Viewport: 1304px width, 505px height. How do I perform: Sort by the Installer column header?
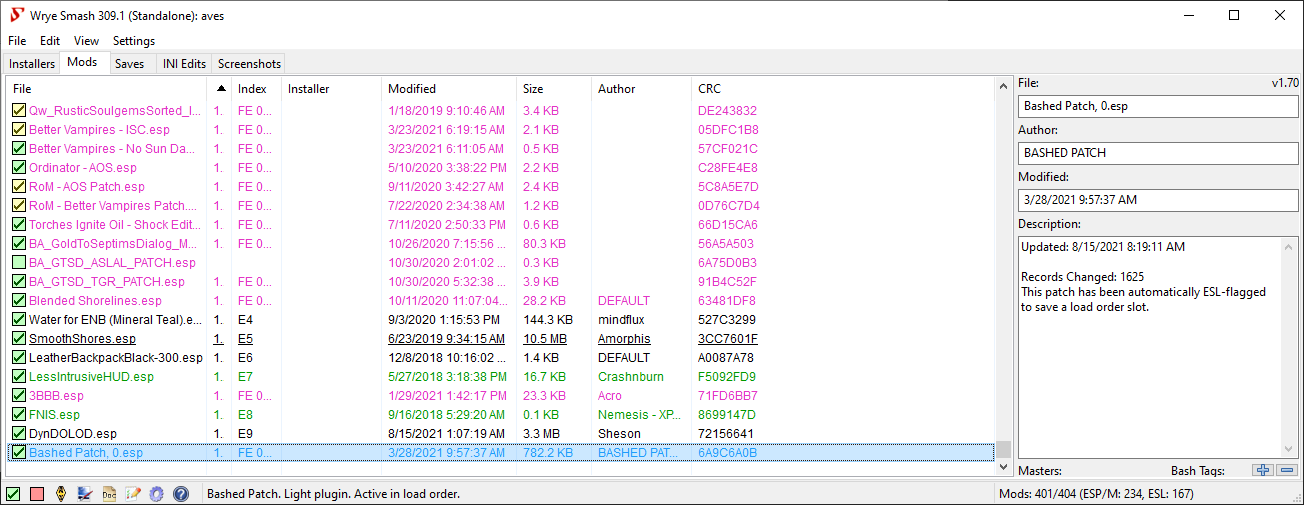coord(332,89)
